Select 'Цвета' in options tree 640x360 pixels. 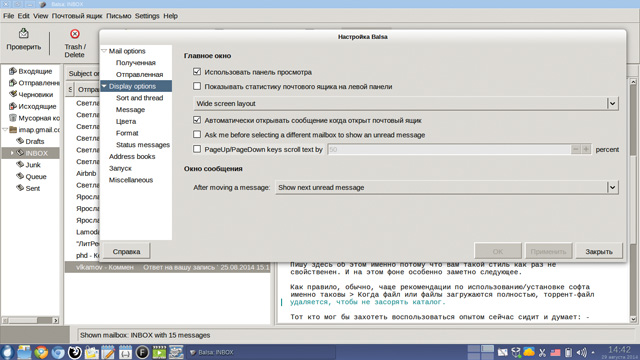pos(126,121)
